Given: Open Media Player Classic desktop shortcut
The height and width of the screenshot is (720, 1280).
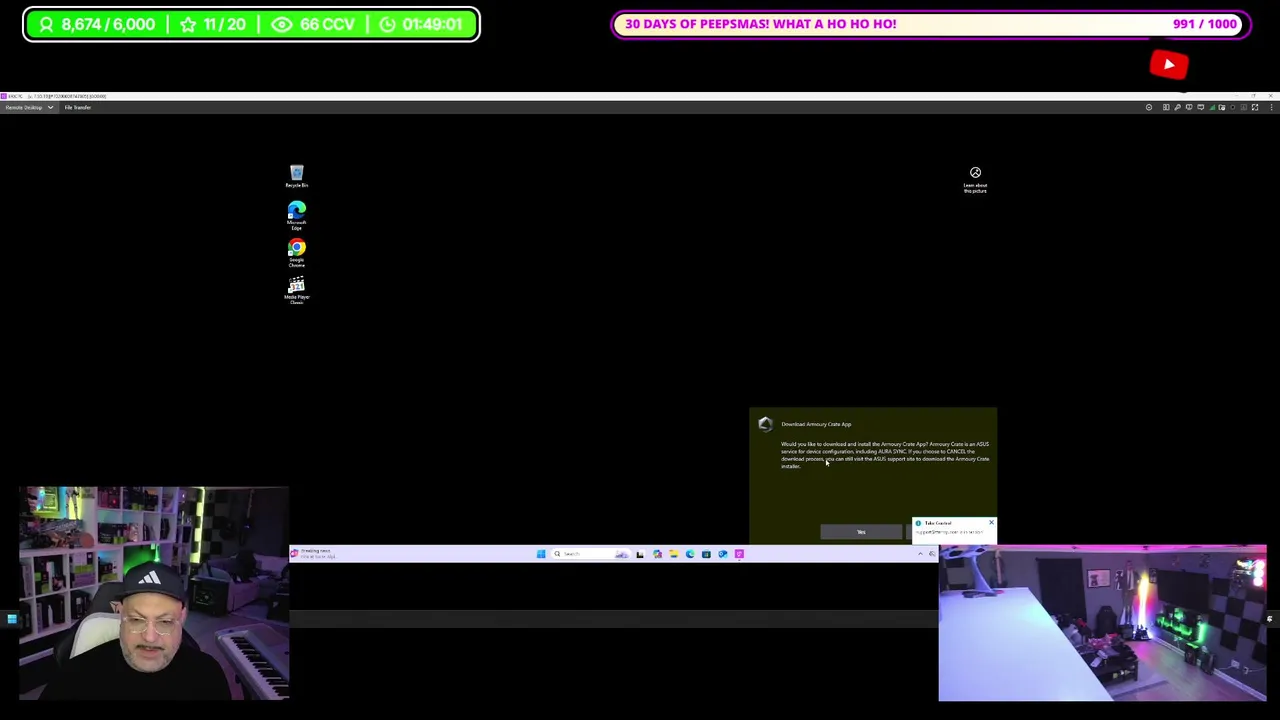Looking at the screenshot, I should click(296, 290).
